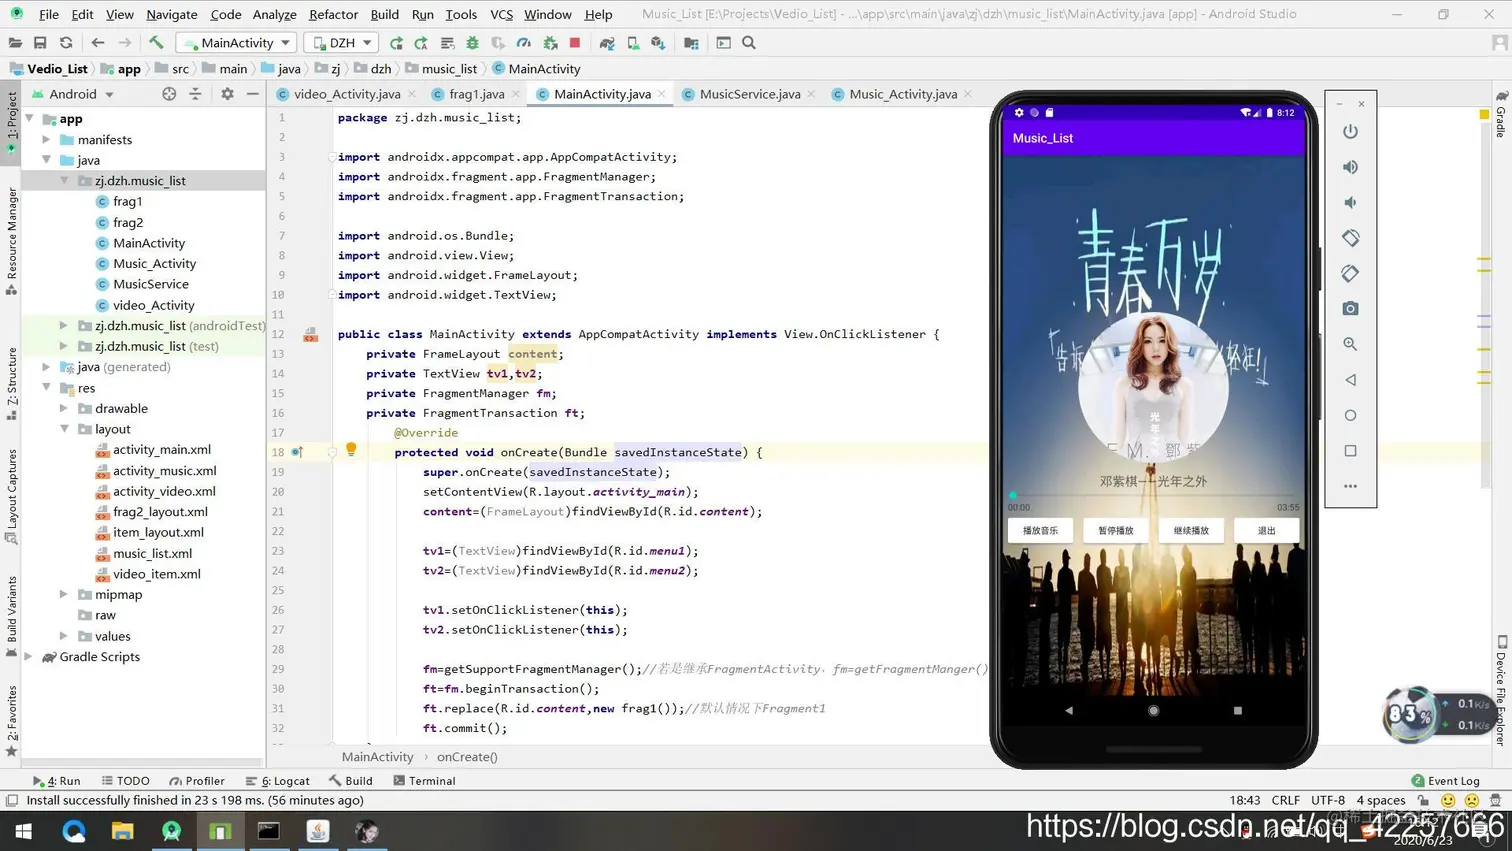Open the MainActivity run configuration dropdown
Image resolution: width=1512 pixels, height=851 pixels.
point(237,43)
